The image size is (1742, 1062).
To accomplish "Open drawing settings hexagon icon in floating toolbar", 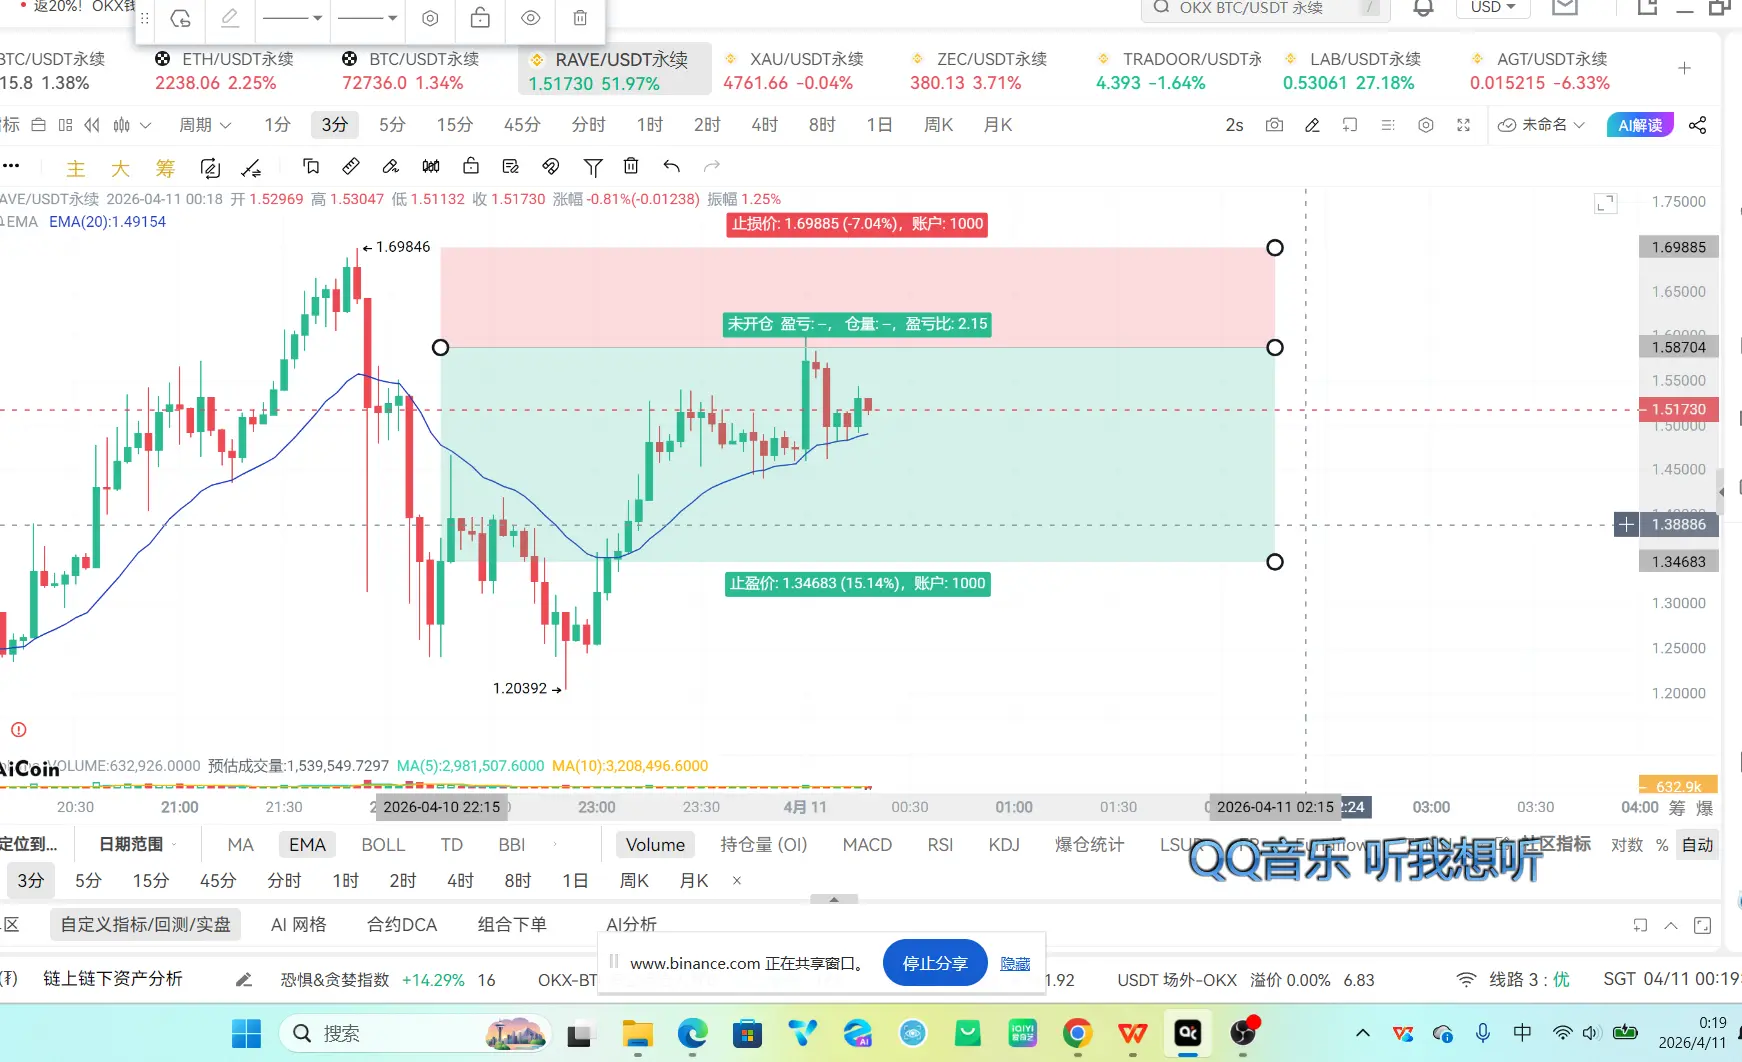I will click(430, 18).
